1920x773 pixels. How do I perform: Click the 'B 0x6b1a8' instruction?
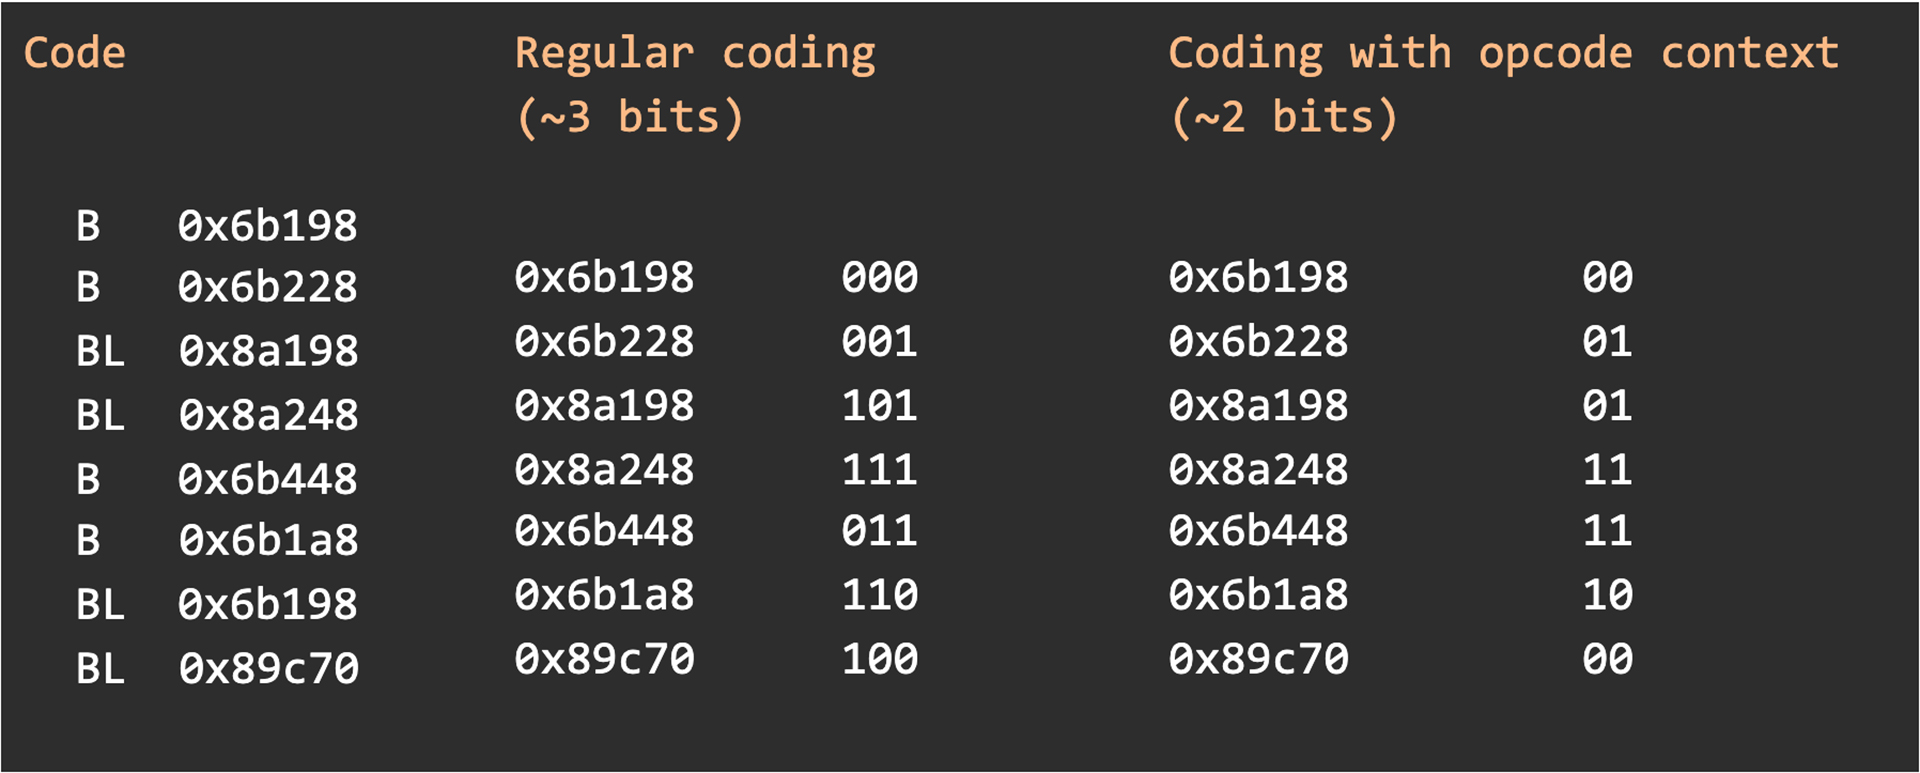[217, 541]
